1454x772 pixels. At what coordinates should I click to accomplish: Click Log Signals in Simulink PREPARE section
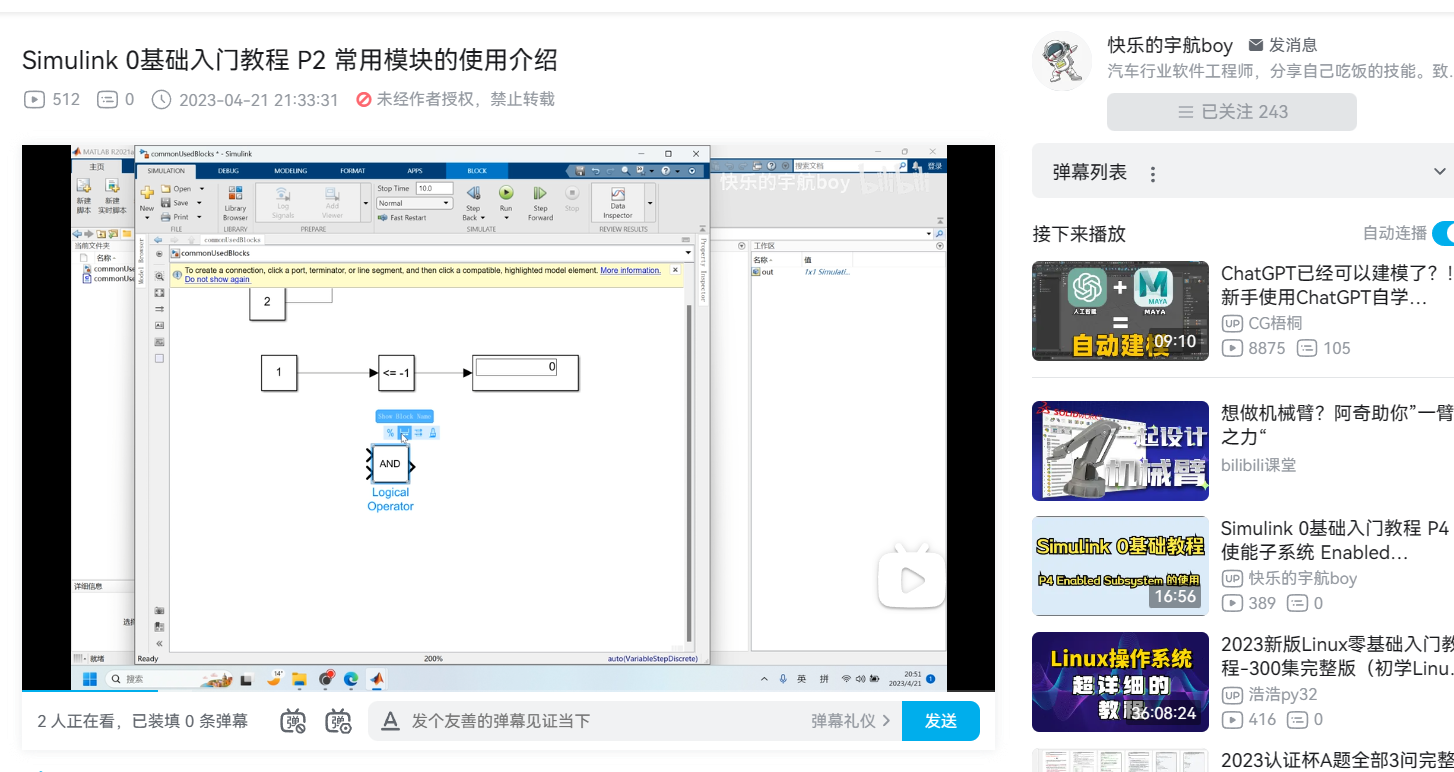[x=283, y=201]
